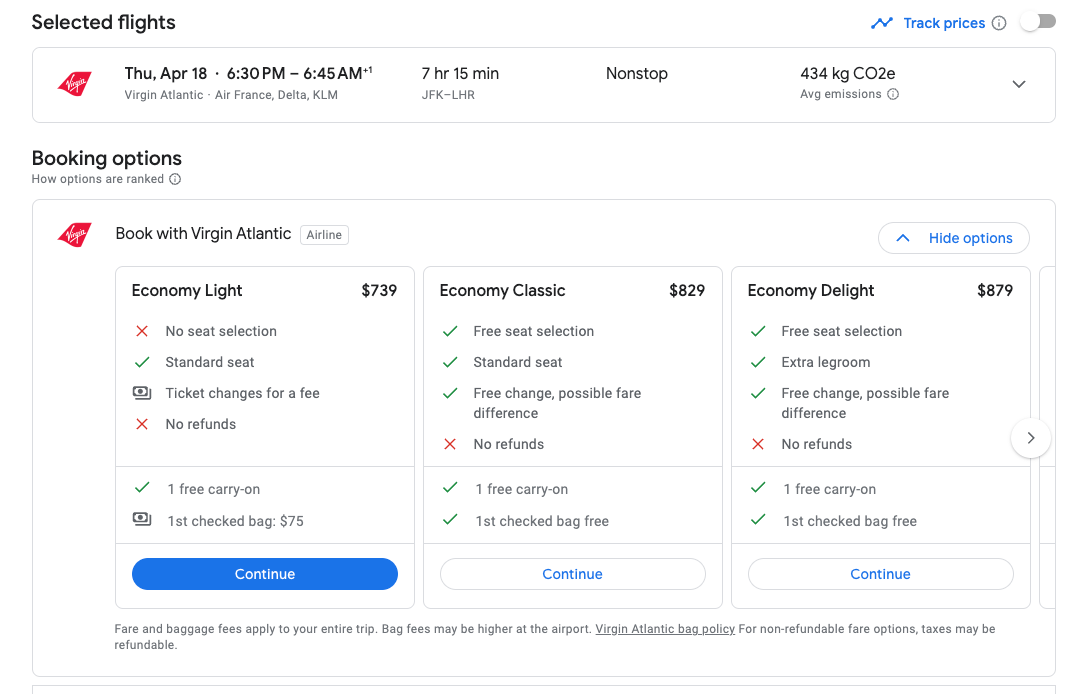The height and width of the screenshot is (694, 1090).
Task: Click the Track prices graph icon
Action: click(x=881, y=23)
